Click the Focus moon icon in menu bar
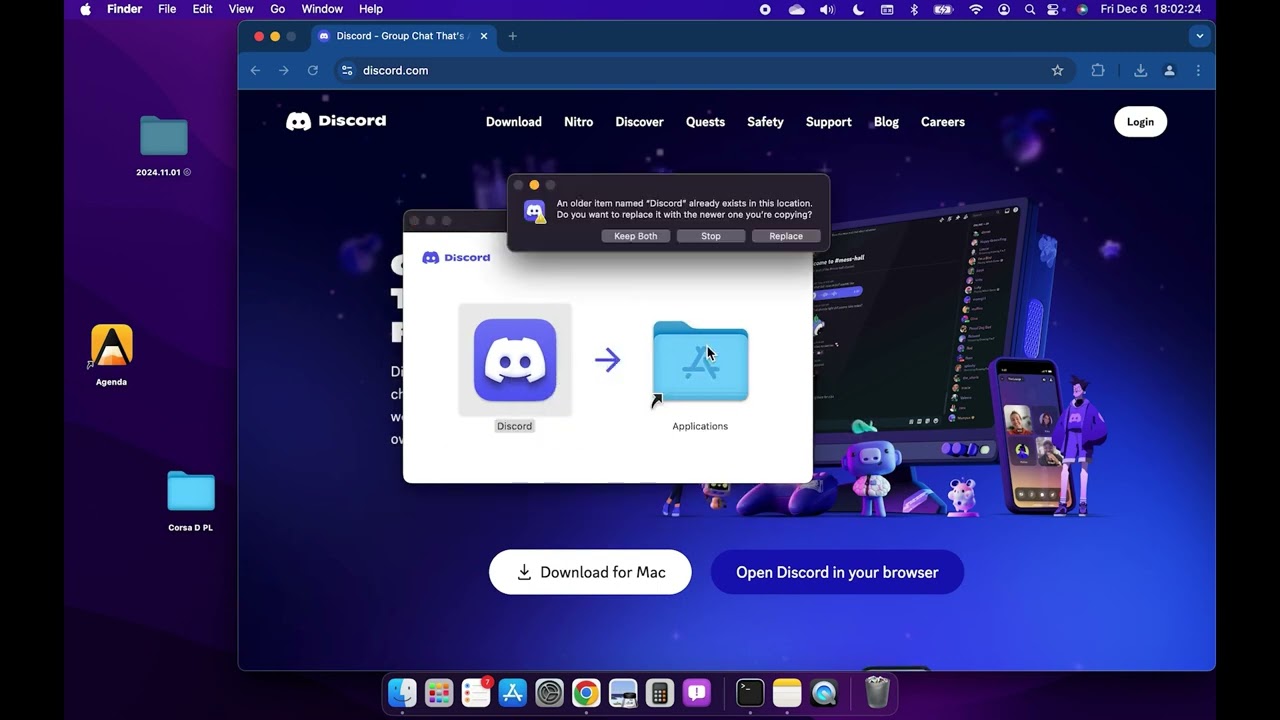The height and width of the screenshot is (720, 1280). (858, 9)
